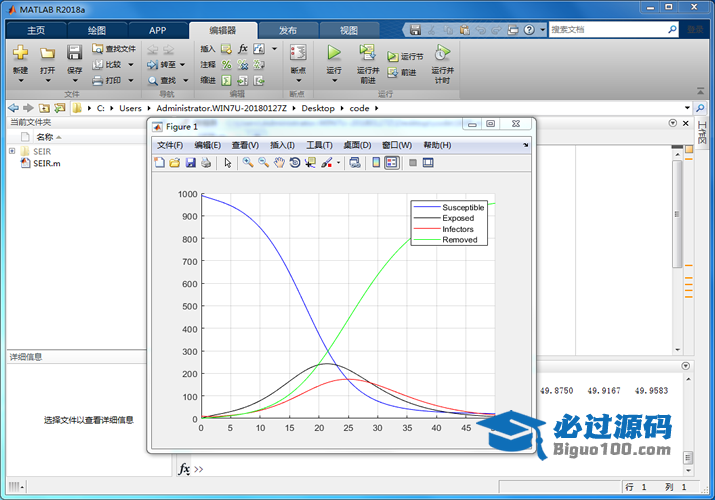Toggle the Data Cursor tool in Figure 1
Image resolution: width=715 pixels, height=500 pixels.
coord(311,163)
